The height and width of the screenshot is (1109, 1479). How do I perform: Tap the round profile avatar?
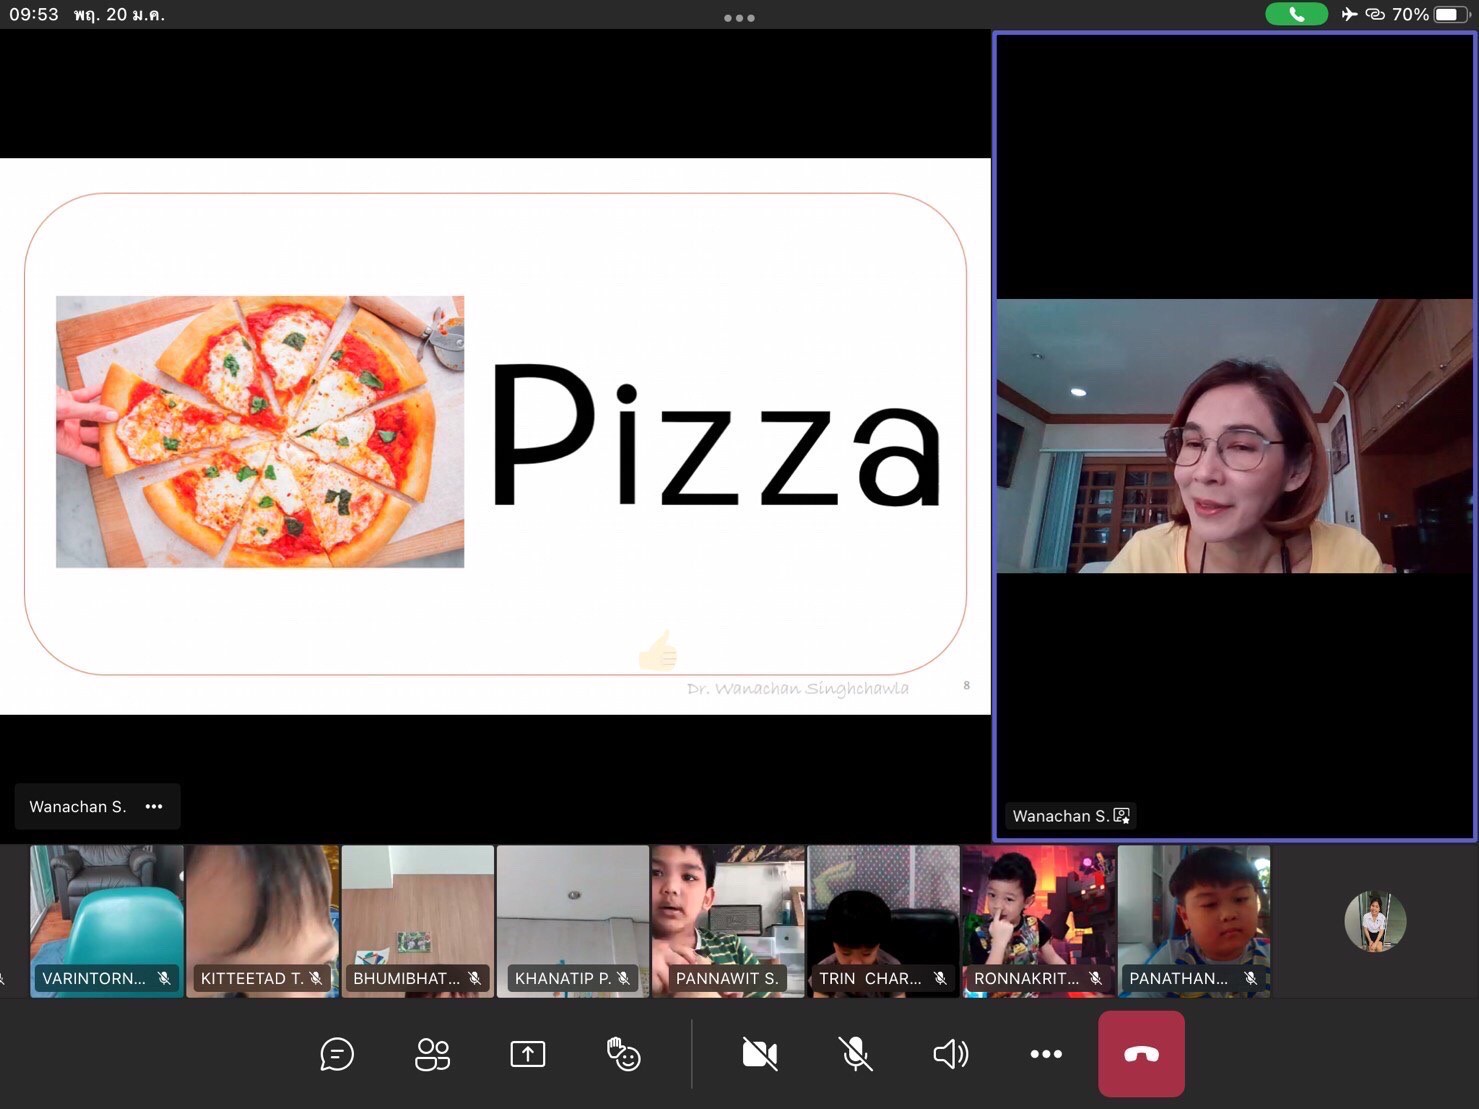pyautogui.click(x=1375, y=921)
